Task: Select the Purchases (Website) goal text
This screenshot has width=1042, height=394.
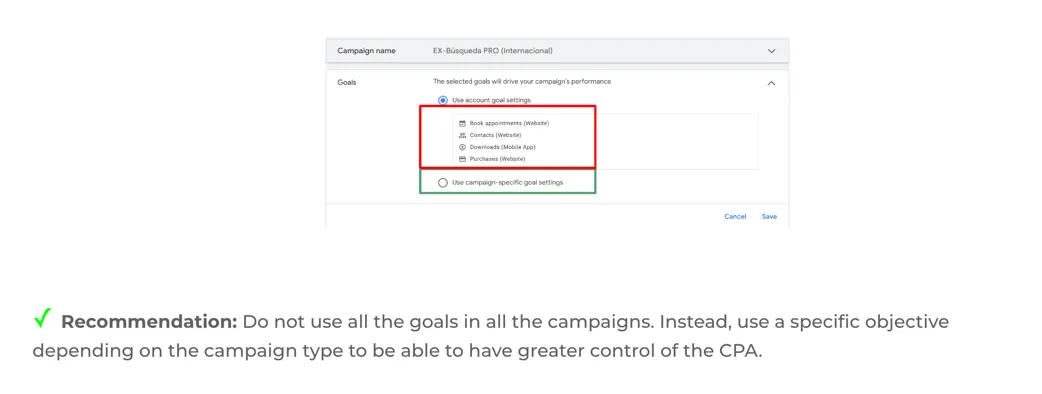Action: (x=497, y=159)
